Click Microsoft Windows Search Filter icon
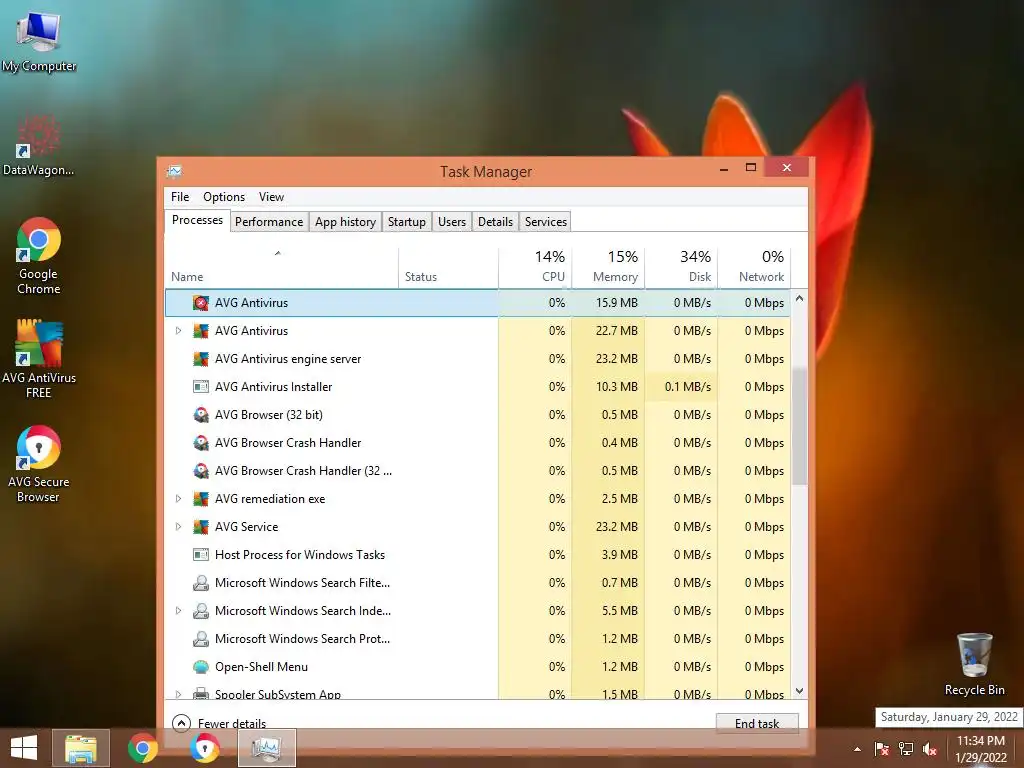 pyautogui.click(x=201, y=583)
